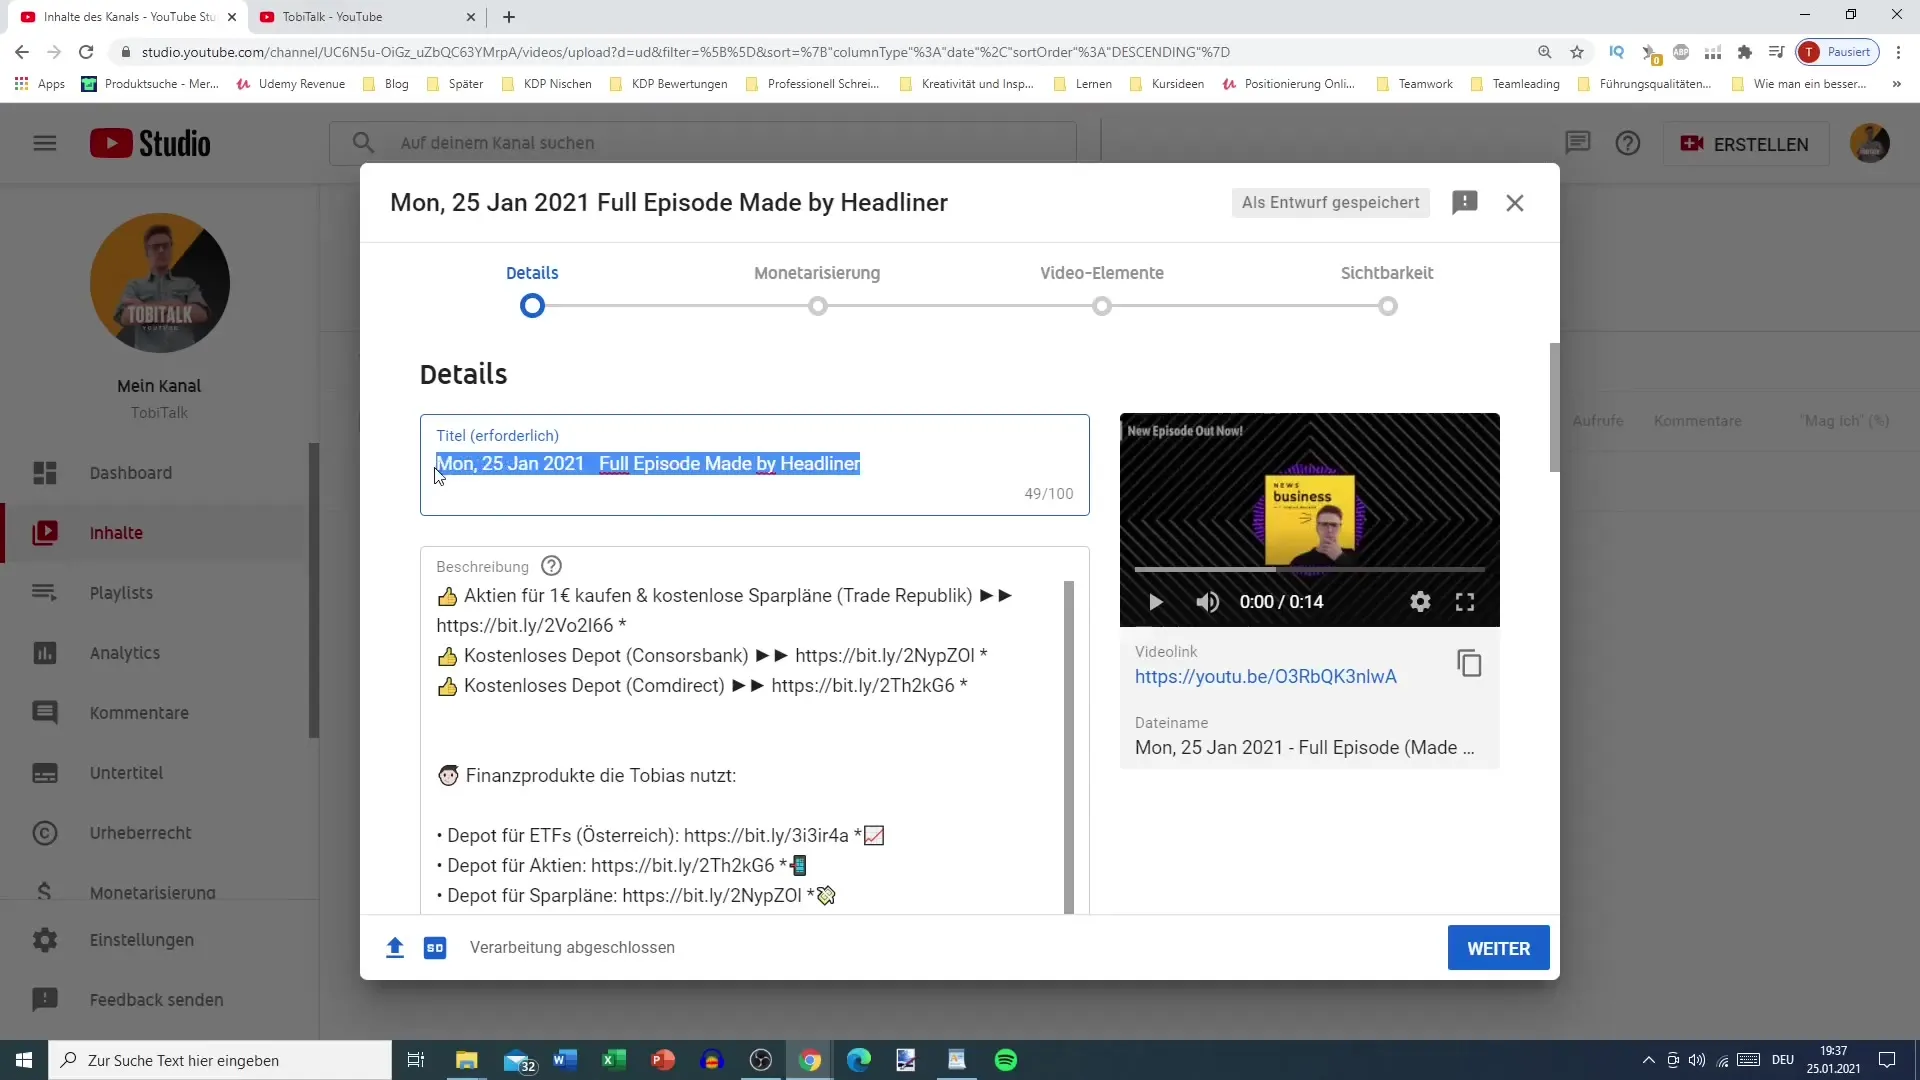Click the TobiTalk channel avatar
This screenshot has width=1920, height=1080.
click(160, 283)
